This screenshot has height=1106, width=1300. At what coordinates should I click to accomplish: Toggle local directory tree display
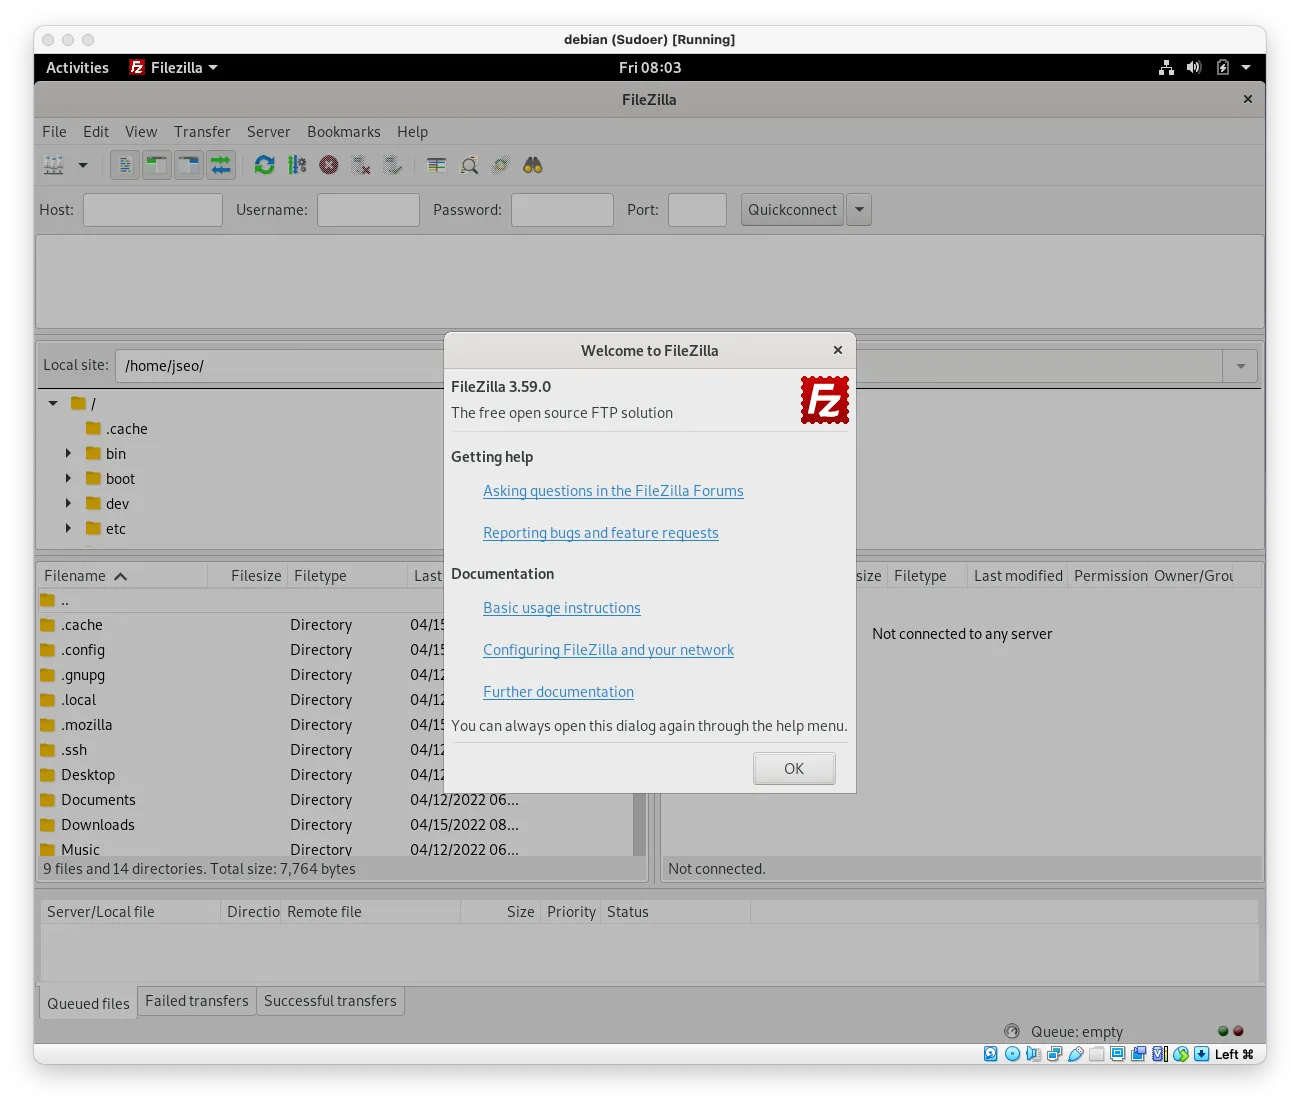pos(157,165)
